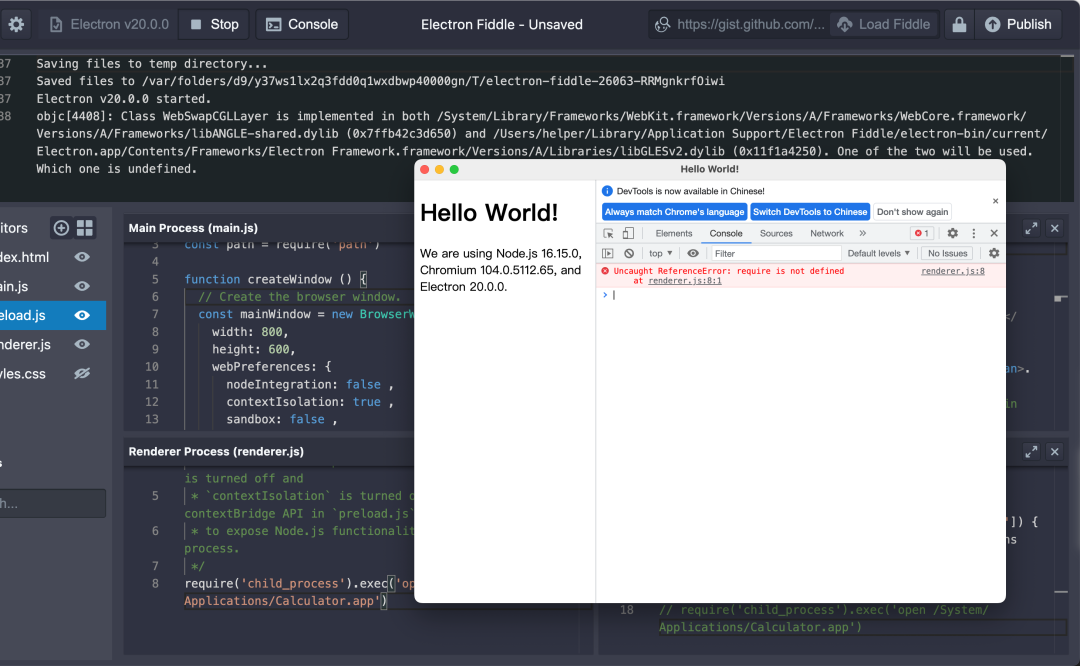This screenshot has width=1080, height=666.
Task: Switch to the DevTools Elements tab
Action: (674, 233)
